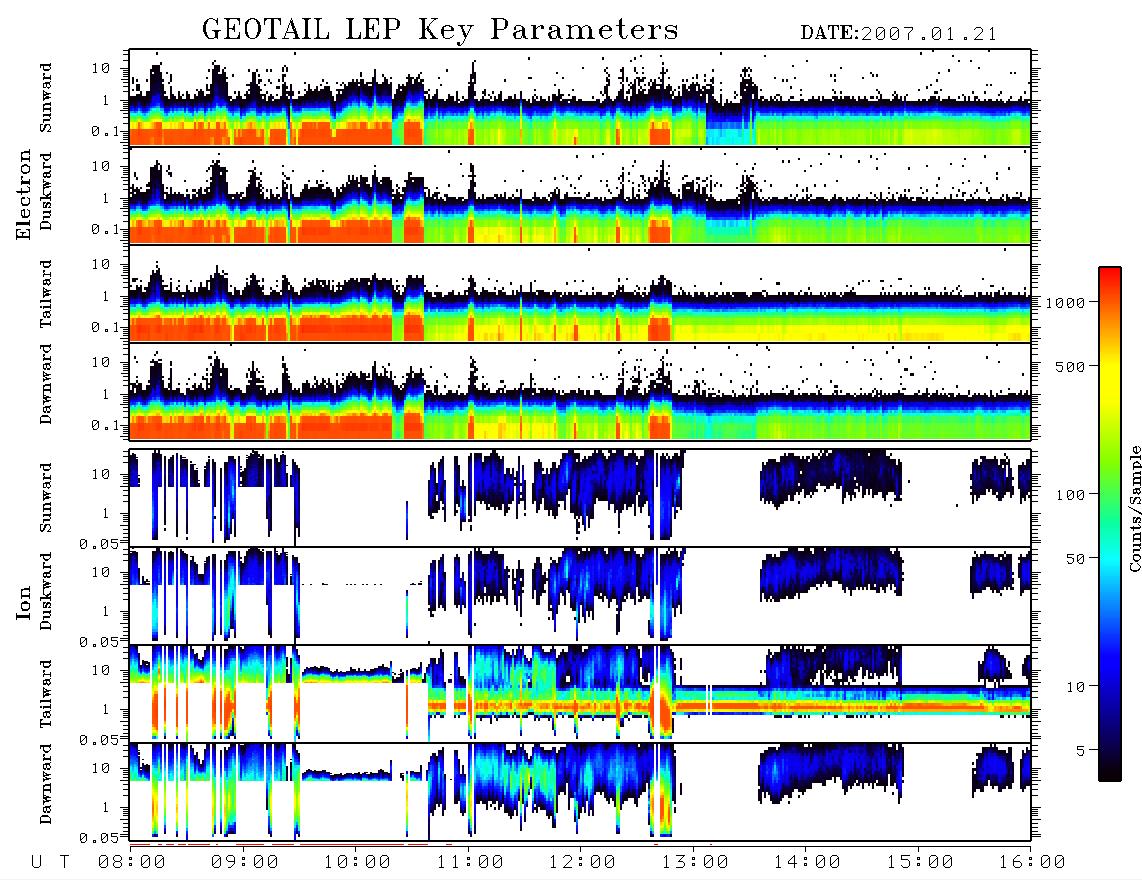The width and height of the screenshot is (1142, 880).
Task: Click the DATE:2007.01.21 label
Action: pyautogui.click(x=899, y=34)
